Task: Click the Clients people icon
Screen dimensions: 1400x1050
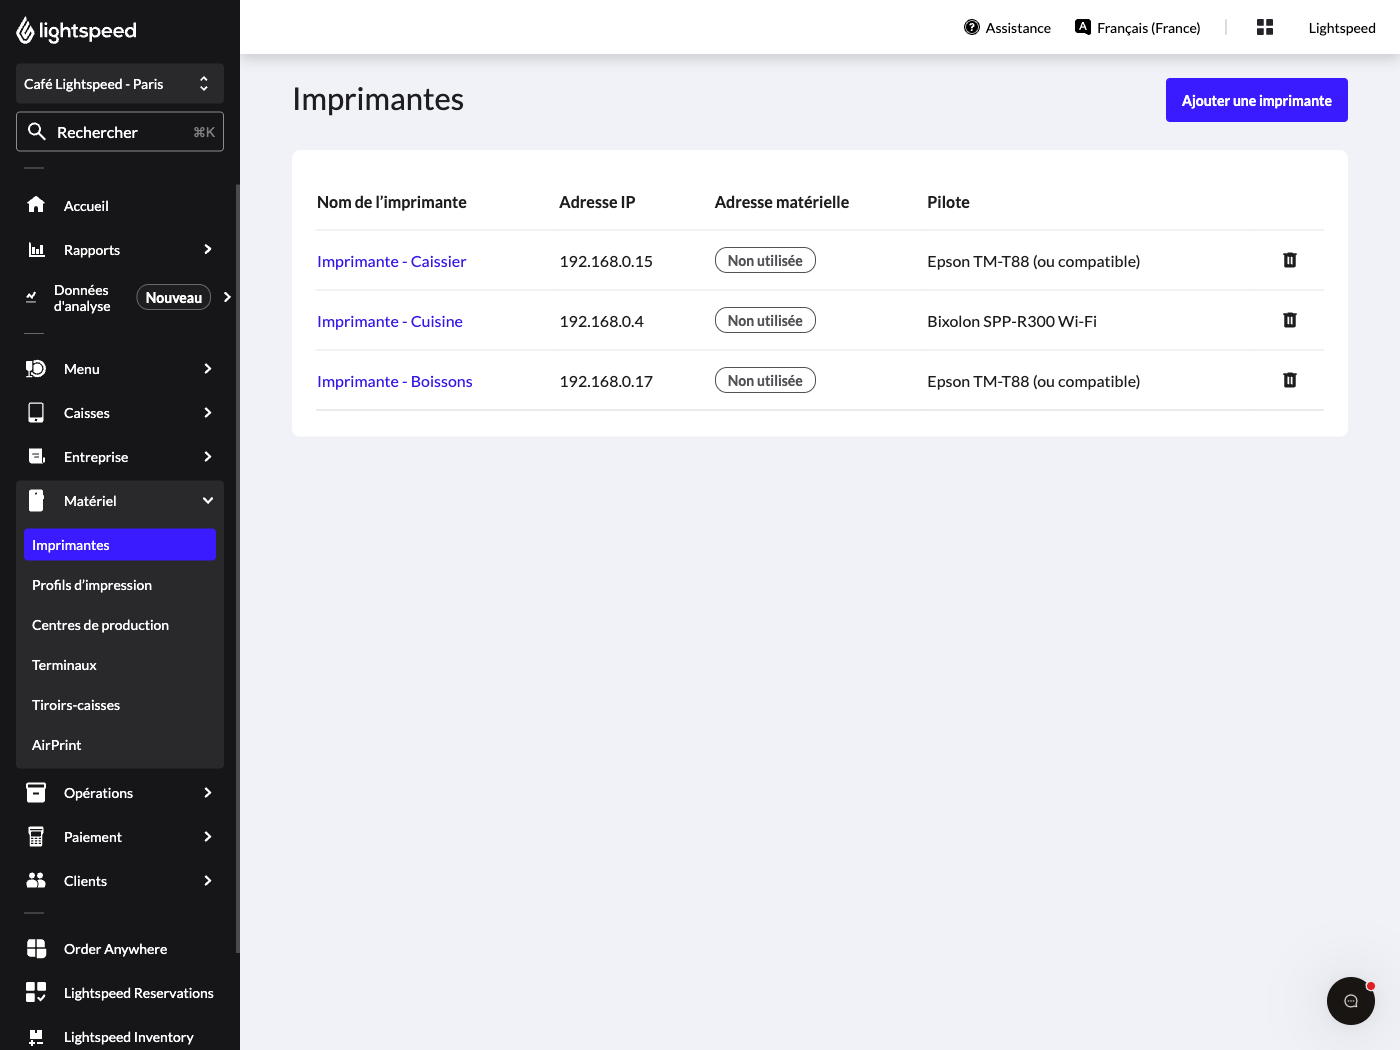Action: pyautogui.click(x=36, y=881)
